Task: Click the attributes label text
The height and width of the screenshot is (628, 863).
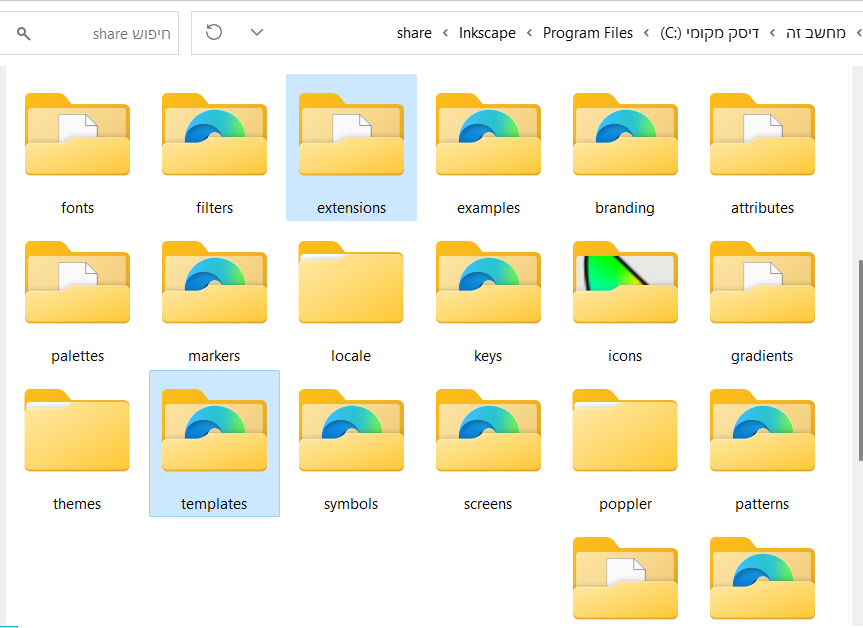Action: click(x=762, y=208)
